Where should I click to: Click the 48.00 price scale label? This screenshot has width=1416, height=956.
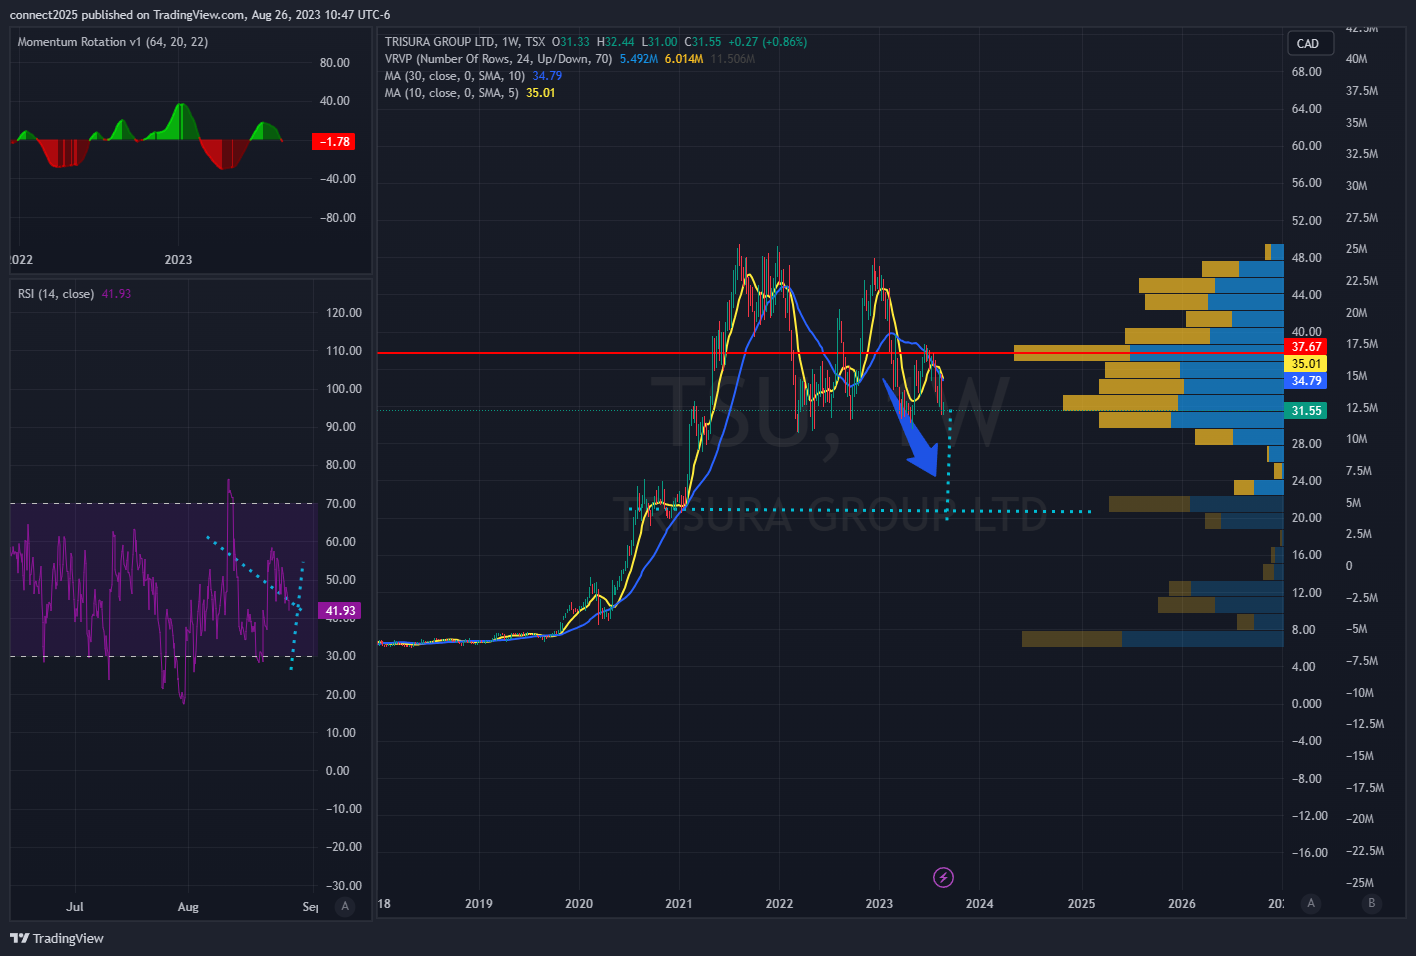[1307, 258]
